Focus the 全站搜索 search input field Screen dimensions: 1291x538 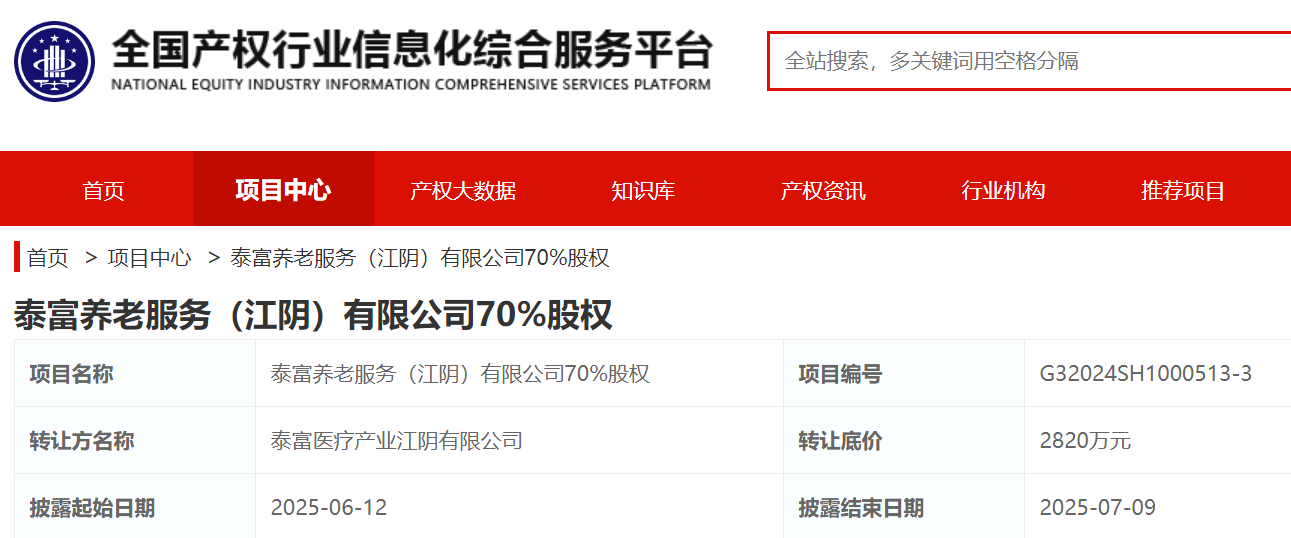coord(1029,61)
